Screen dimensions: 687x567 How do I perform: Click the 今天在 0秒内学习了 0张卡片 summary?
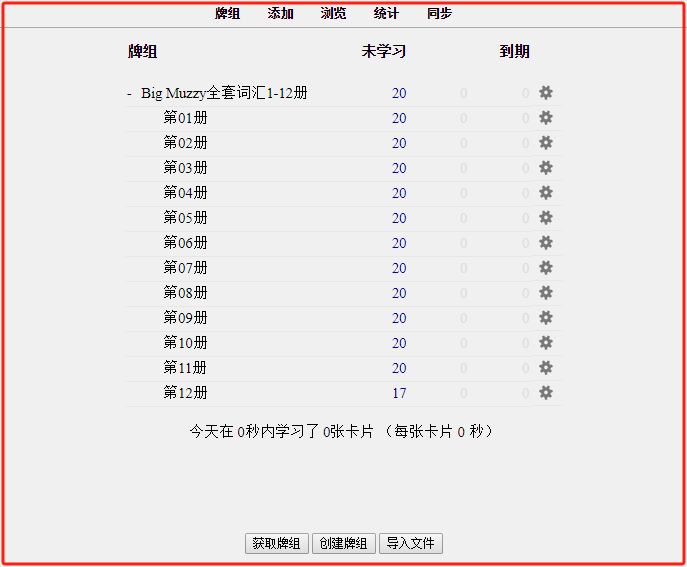tap(341, 432)
